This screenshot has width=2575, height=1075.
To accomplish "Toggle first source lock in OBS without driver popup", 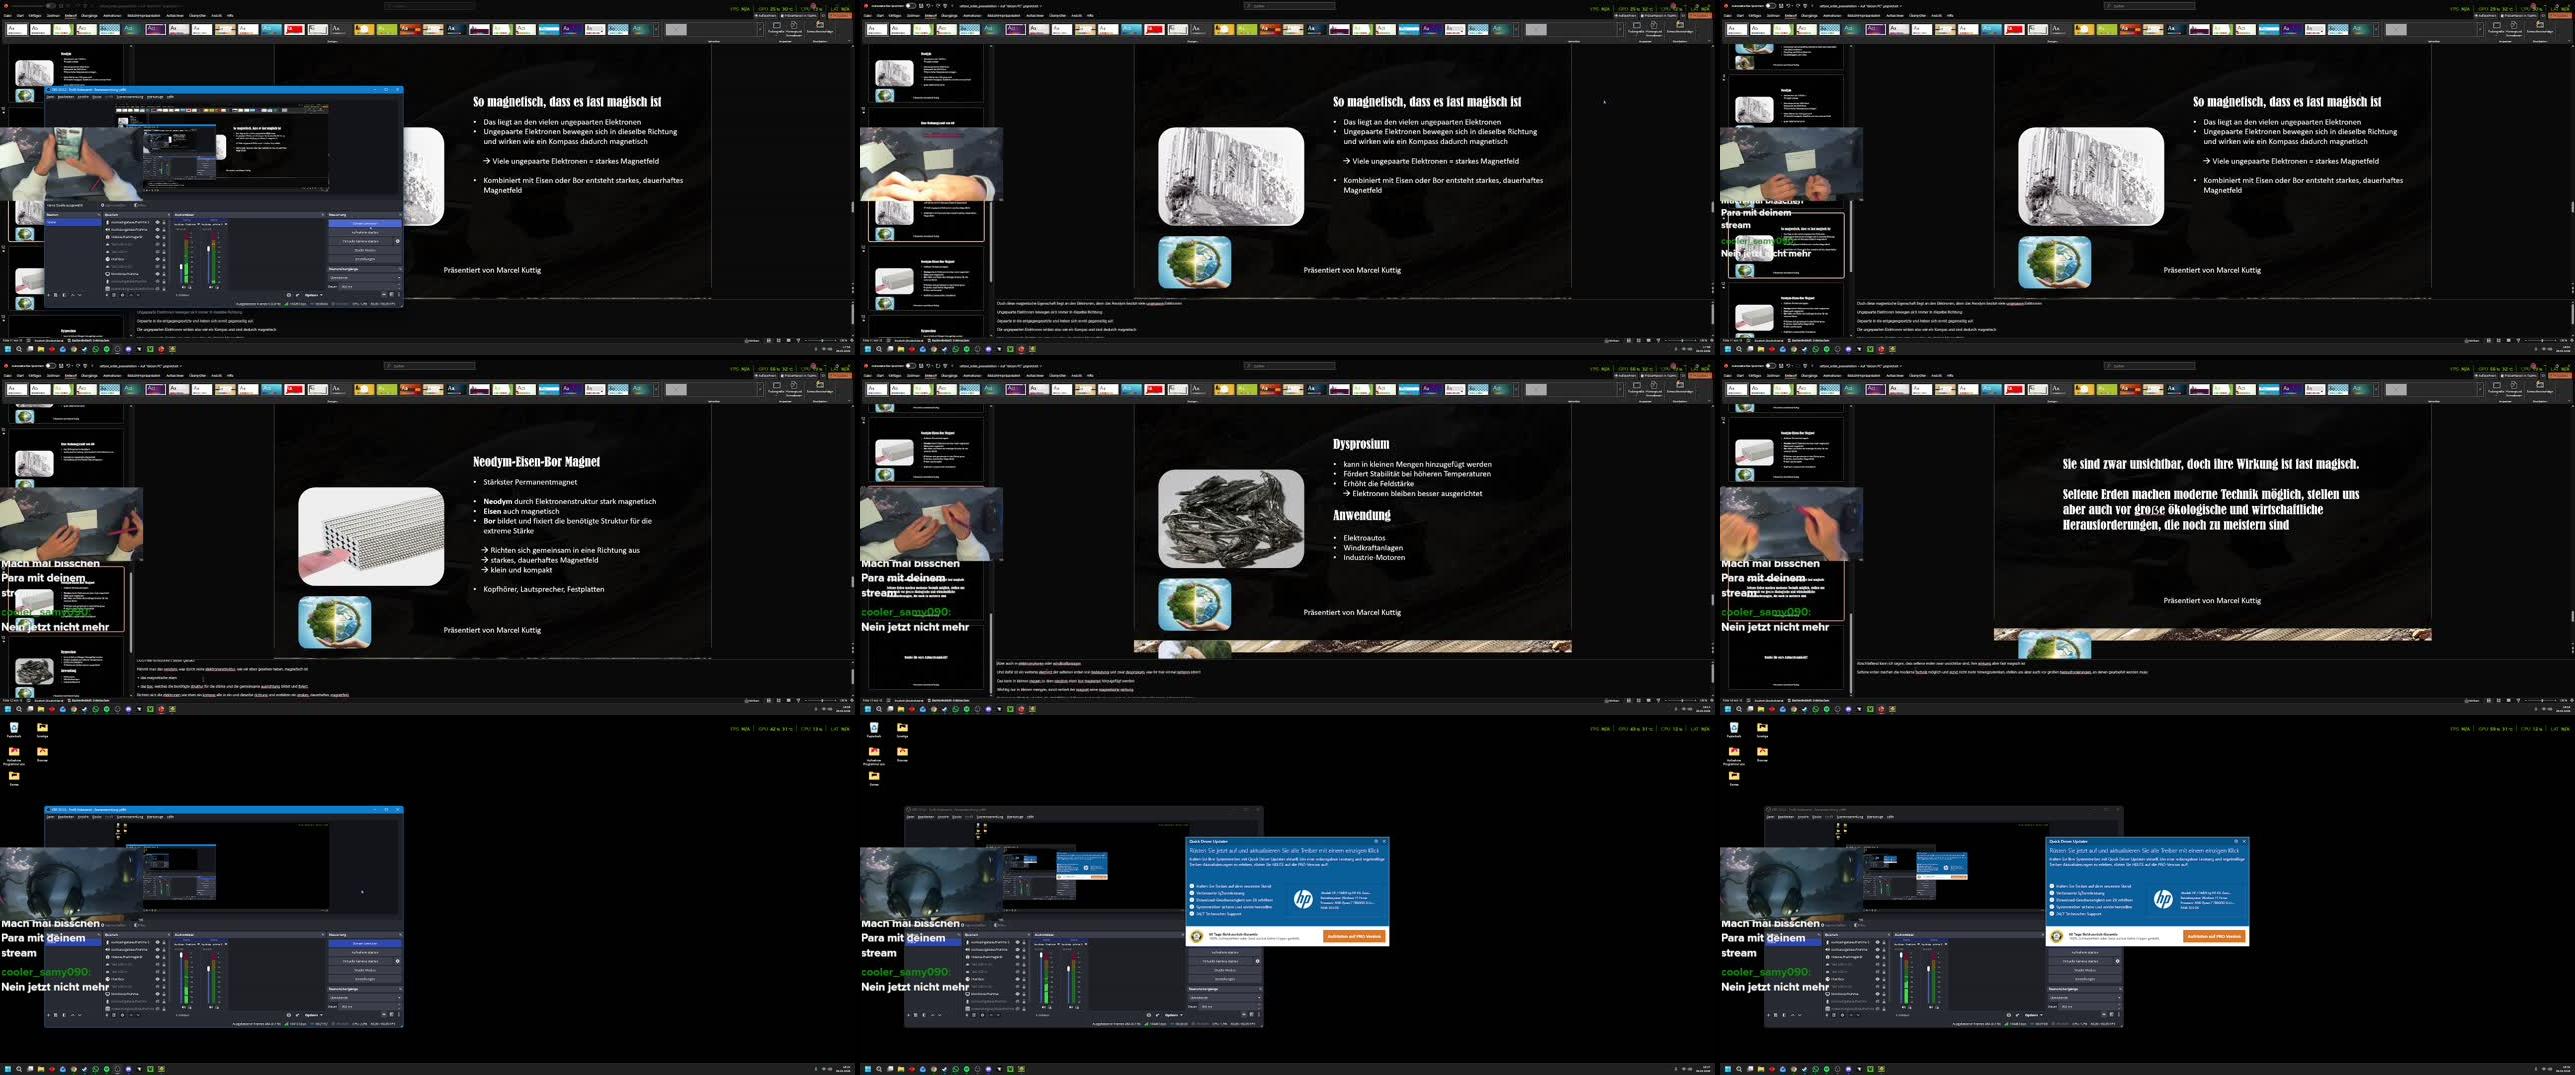I will pyautogui.click(x=164, y=942).
